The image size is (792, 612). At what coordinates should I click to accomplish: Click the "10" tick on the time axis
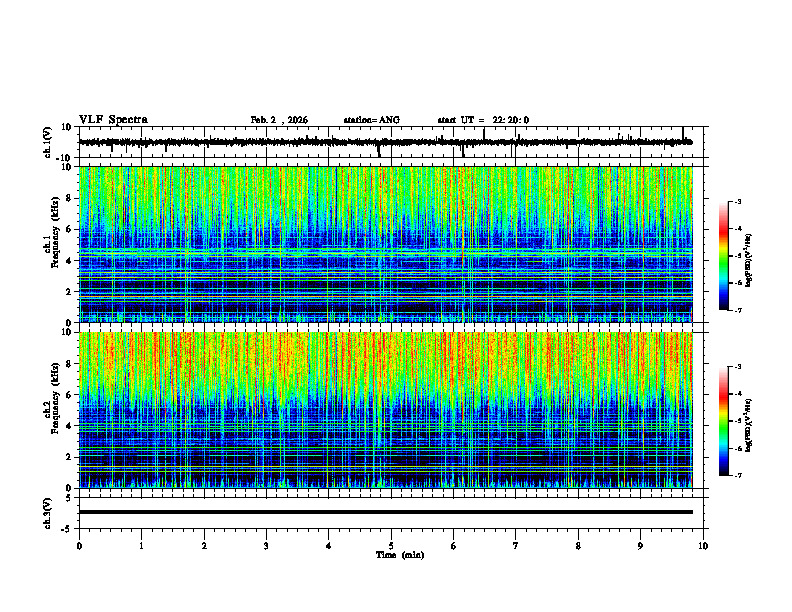[x=703, y=546]
